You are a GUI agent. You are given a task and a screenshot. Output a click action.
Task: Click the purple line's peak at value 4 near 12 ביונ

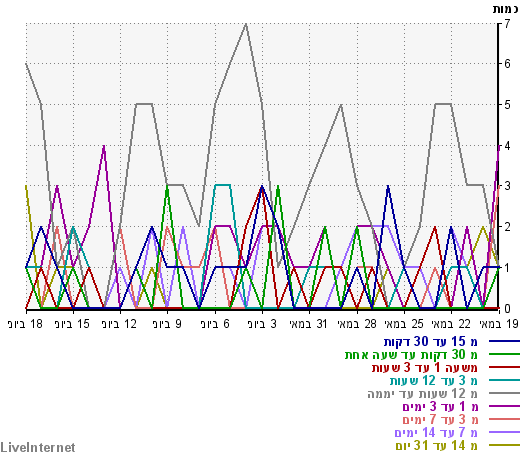pyautogui.click(x=104, y=146)
